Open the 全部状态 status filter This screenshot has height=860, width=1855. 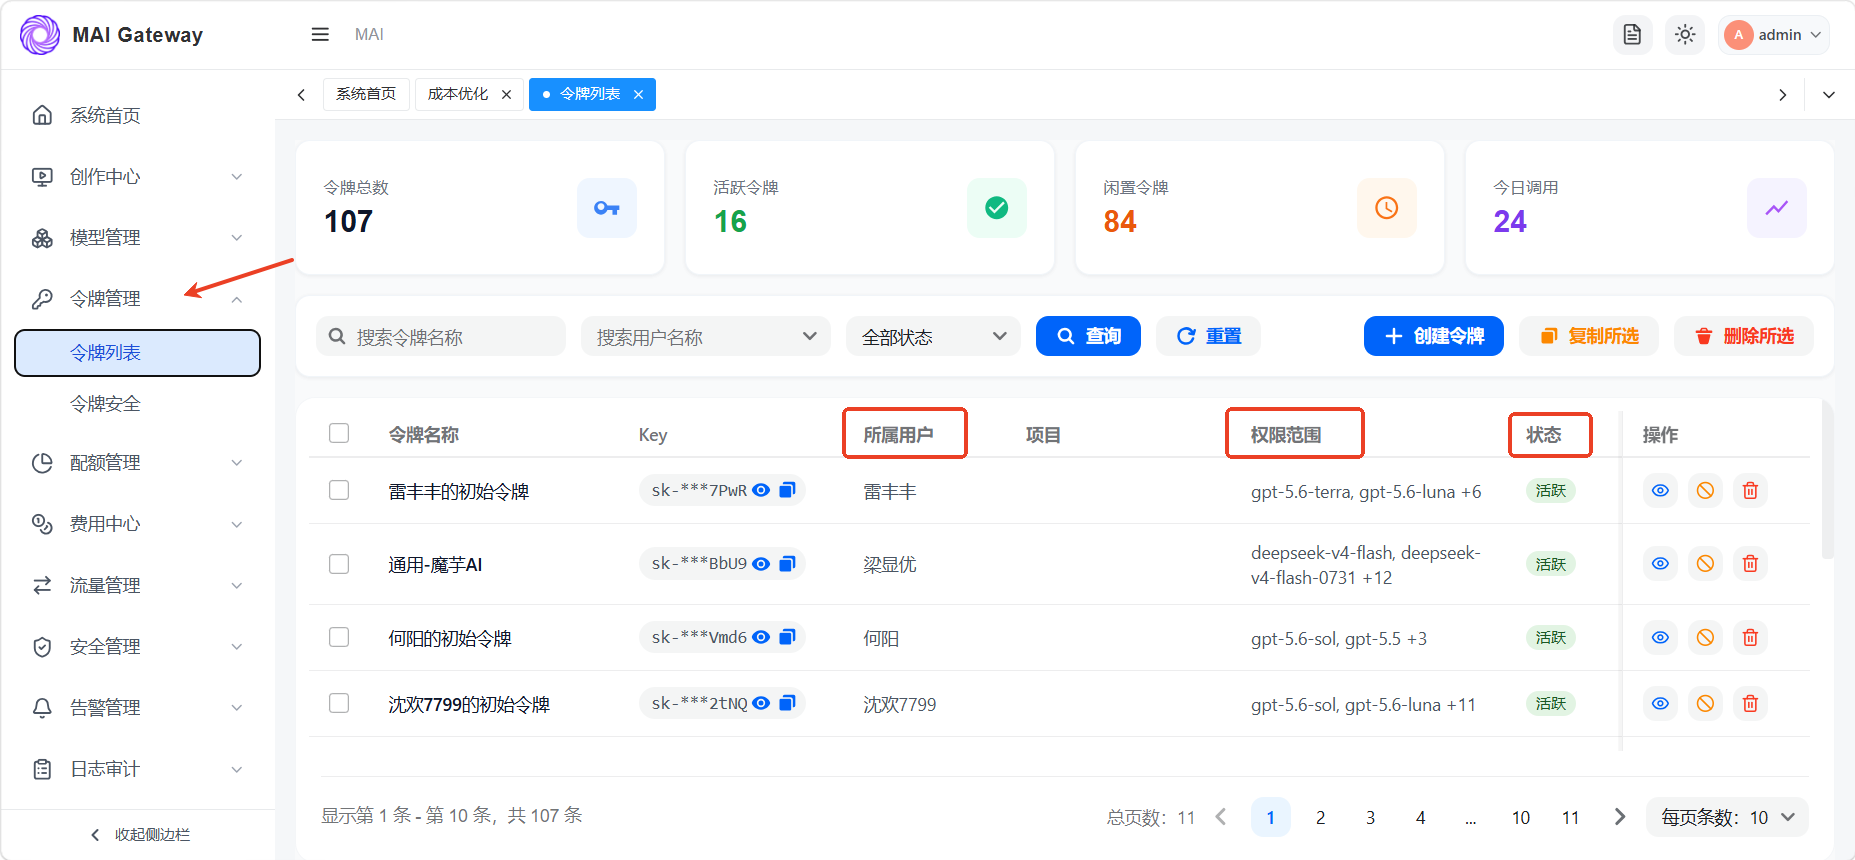[x=933, y=336]
